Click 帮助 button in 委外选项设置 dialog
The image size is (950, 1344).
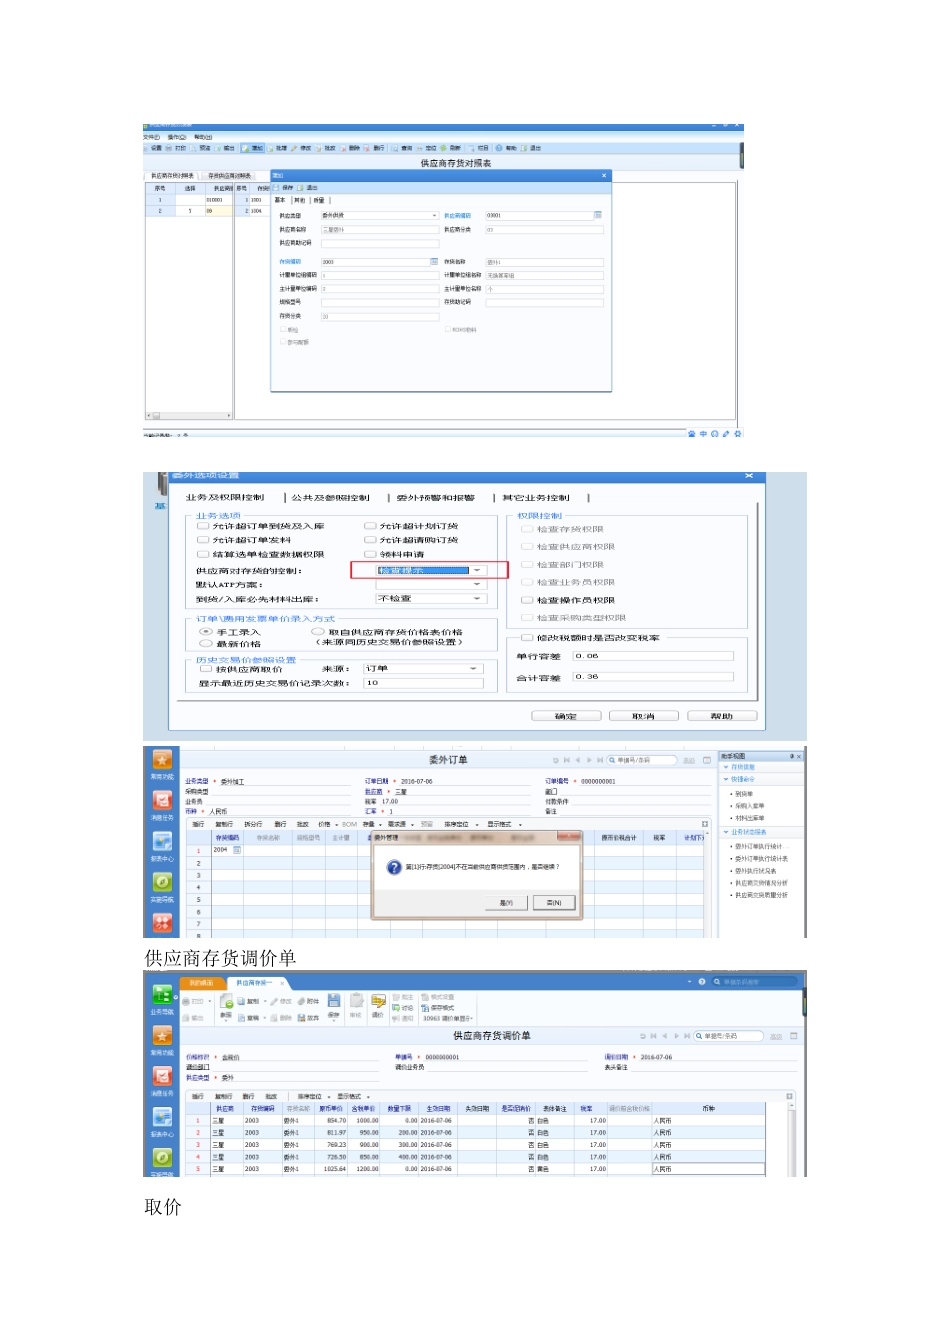[722, 716]
